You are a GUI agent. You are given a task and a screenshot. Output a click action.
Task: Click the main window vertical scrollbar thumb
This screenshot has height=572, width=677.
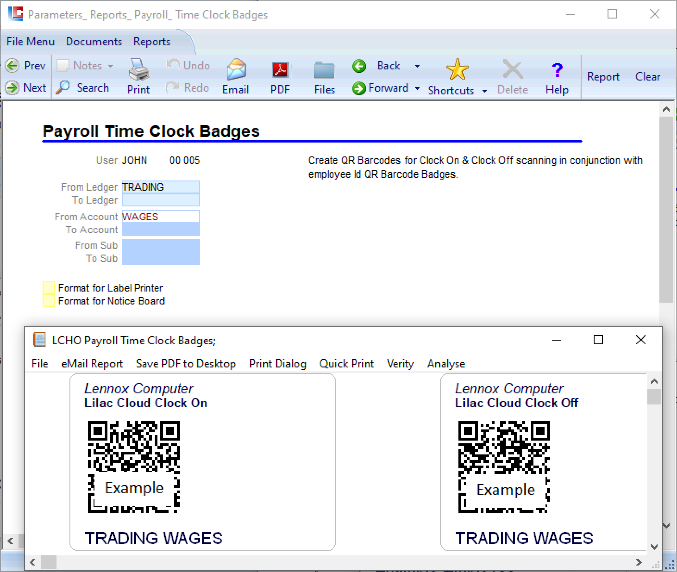(x=666, y=210)
